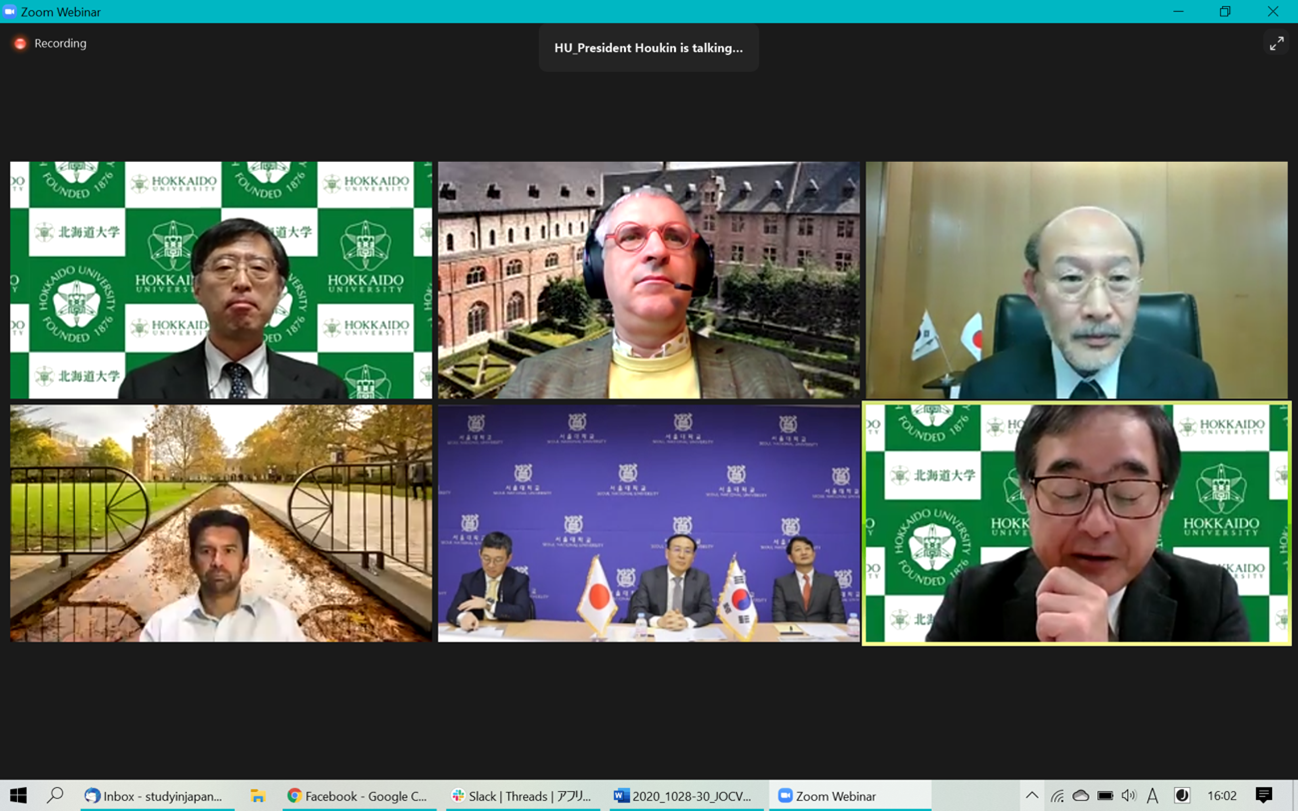The width and height of the screenshot is (1298, 811).
Task: Open the Windows Start menu
Action: 18,796
